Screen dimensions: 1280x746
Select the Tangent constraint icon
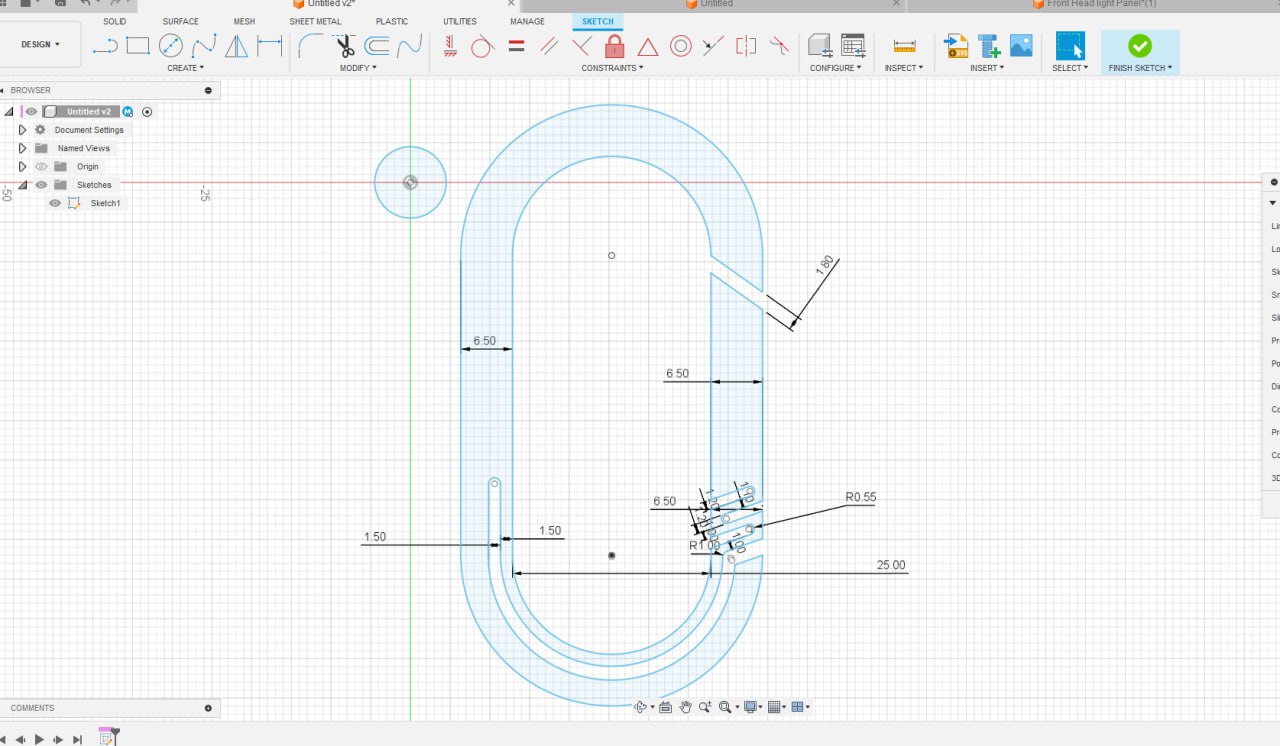point(482,46)
